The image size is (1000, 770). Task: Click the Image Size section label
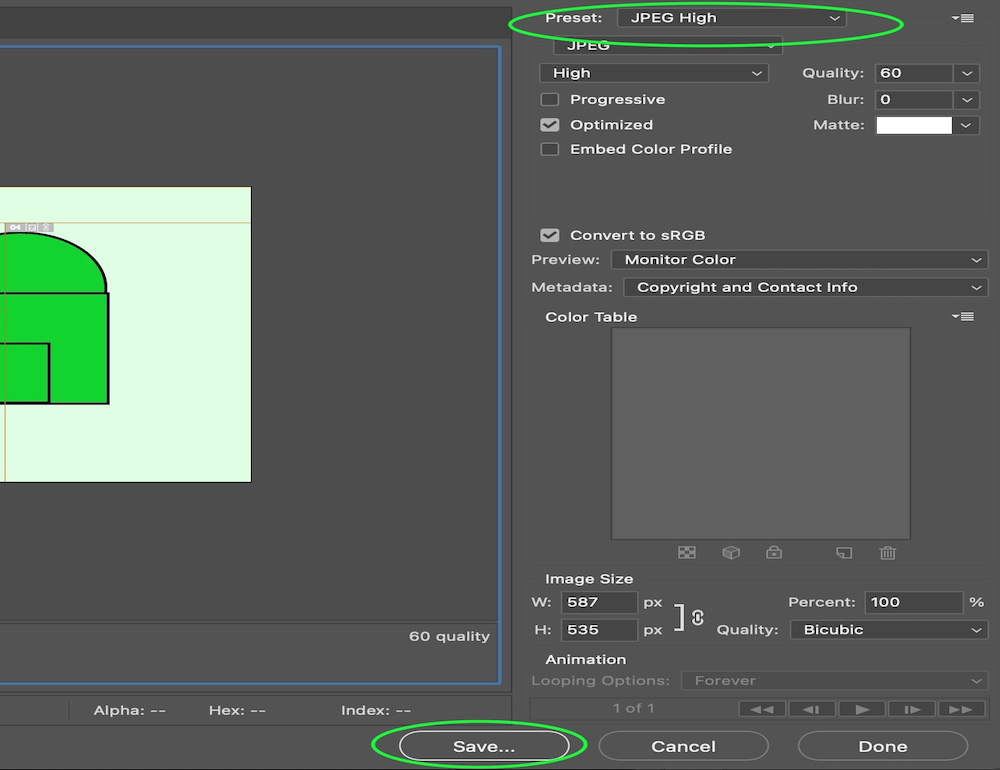tap(589, 579)
